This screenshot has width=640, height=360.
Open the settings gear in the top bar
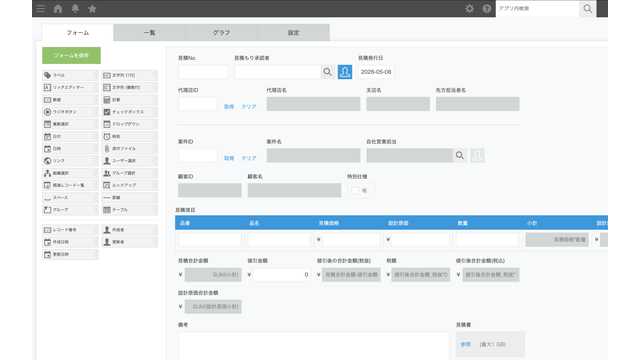tap(469, 9)
